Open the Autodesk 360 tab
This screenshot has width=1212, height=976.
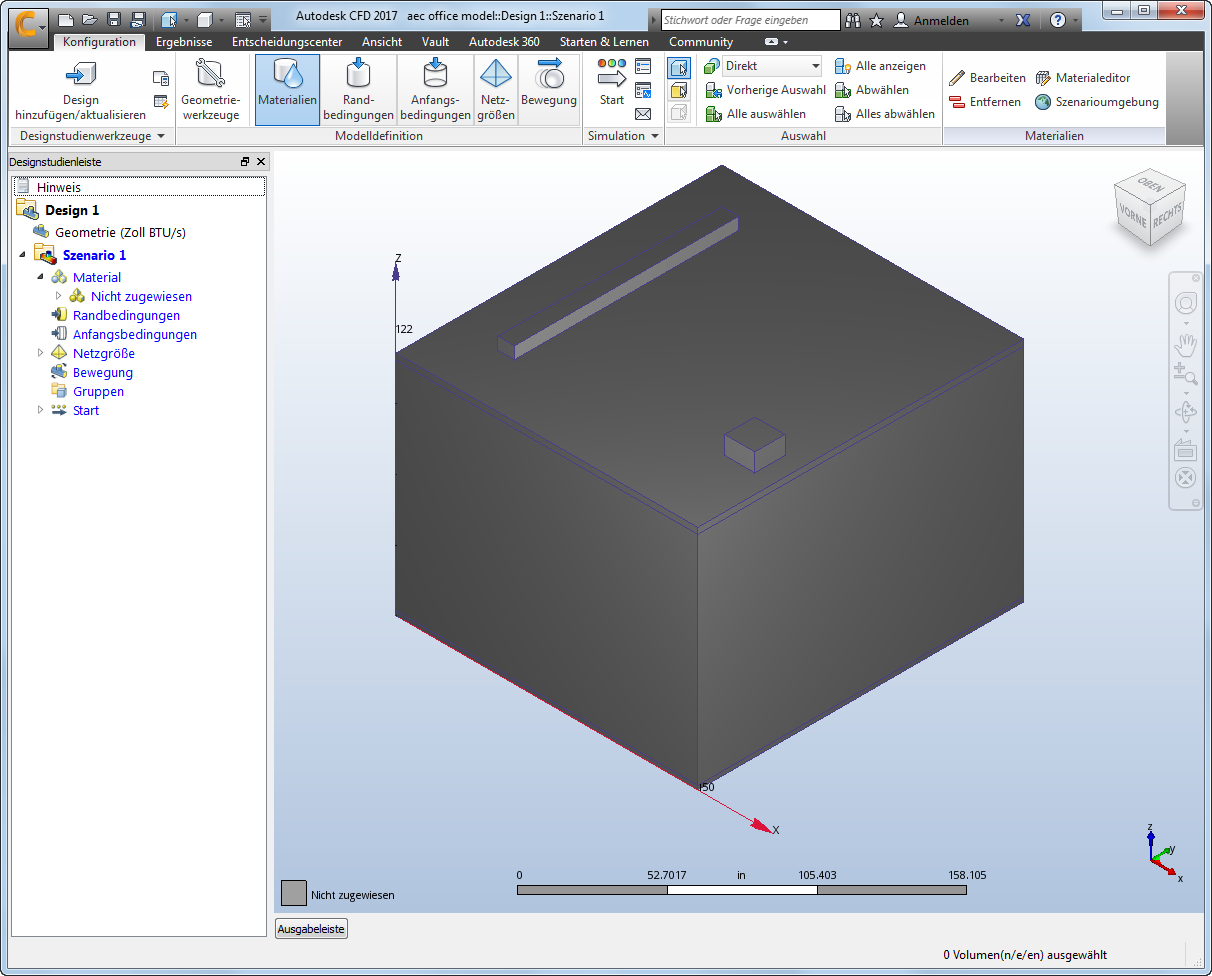tap(504, 42)
